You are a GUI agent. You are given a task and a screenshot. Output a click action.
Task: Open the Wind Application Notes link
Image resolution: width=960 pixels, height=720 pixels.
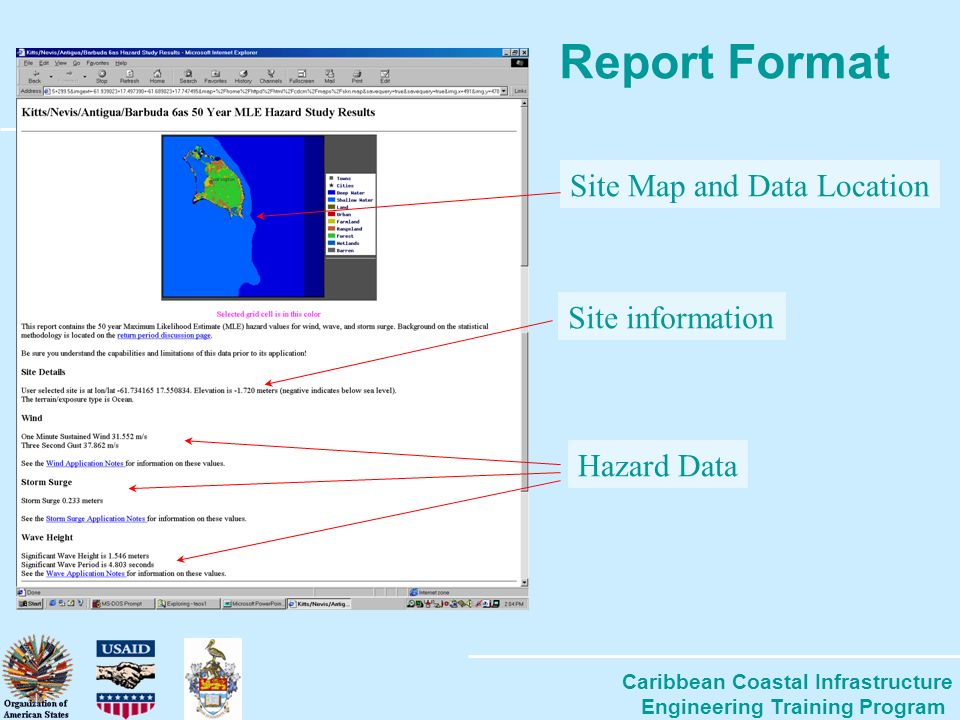85,463
